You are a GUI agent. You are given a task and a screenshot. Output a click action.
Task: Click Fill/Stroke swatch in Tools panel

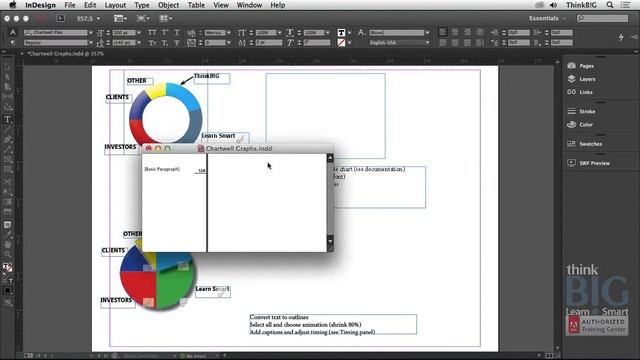7,268
